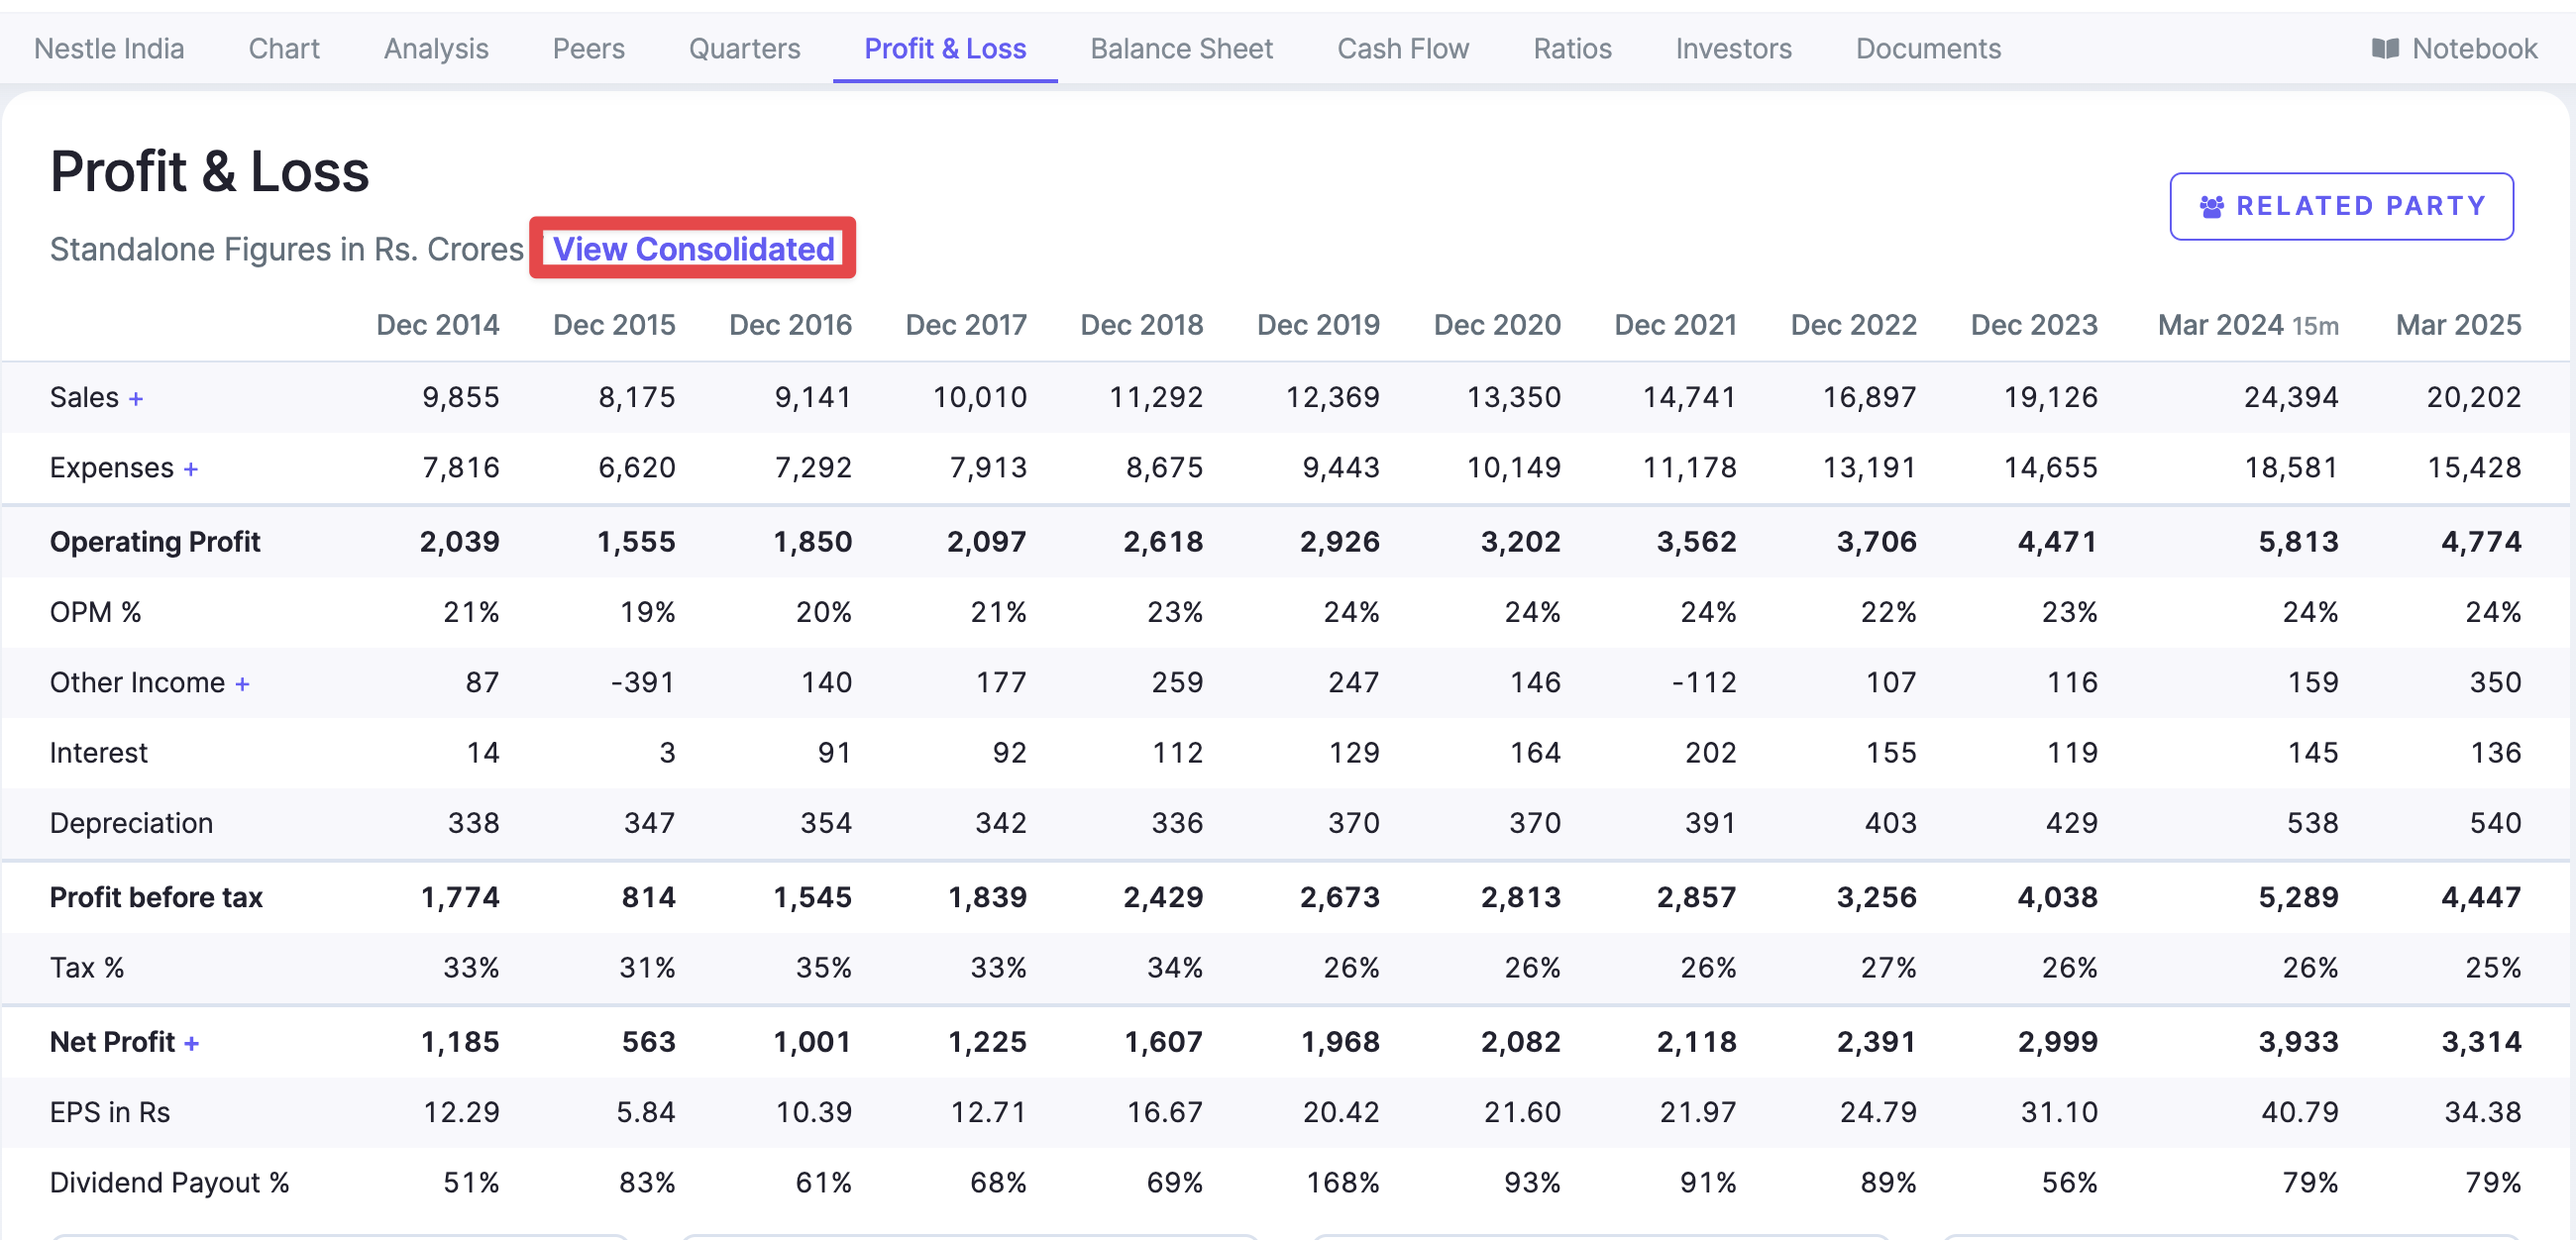
Task: Expand the Net Profit row details
Action: 192,1043
